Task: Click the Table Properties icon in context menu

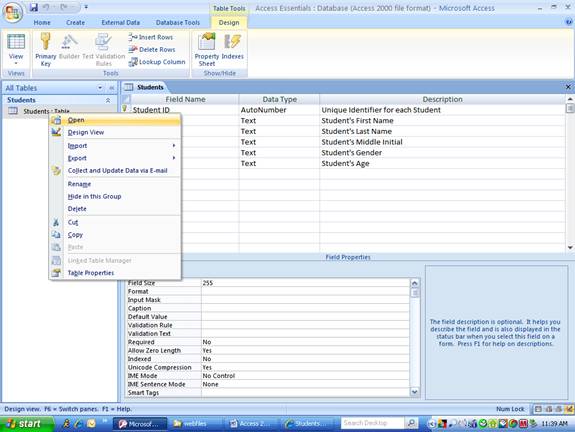Action: (x=56, y=272)
